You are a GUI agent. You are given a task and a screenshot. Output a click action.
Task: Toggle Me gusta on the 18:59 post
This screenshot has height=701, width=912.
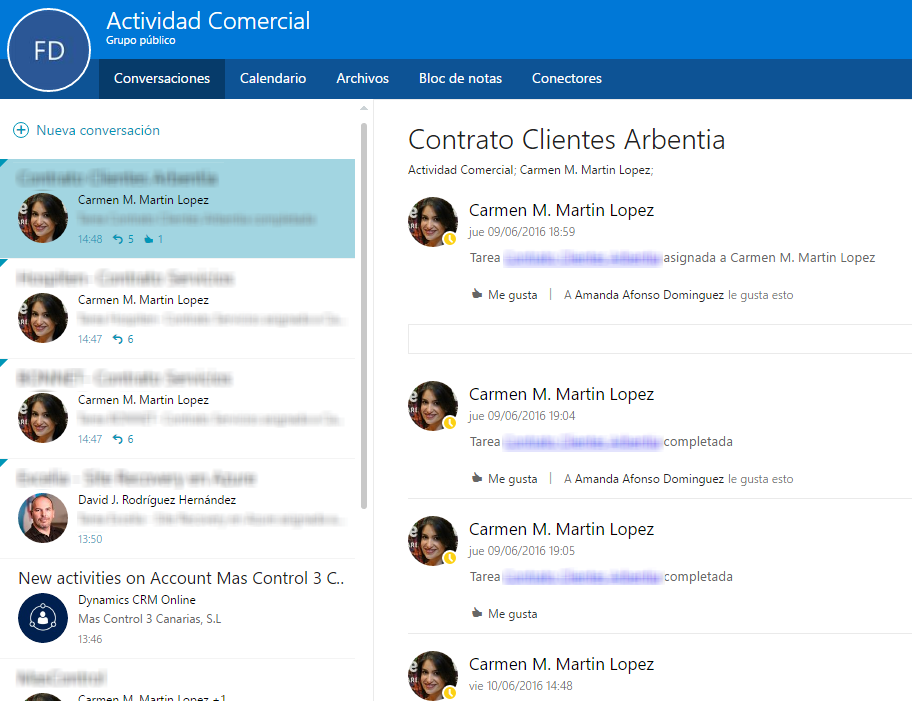[x=504, y=294]
